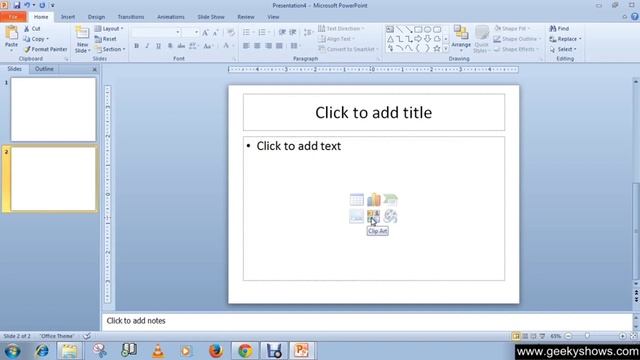The height and width of the screenshot is (360, 640).
Task: Justify the paragraph text
Action: (x=279, y=46)
